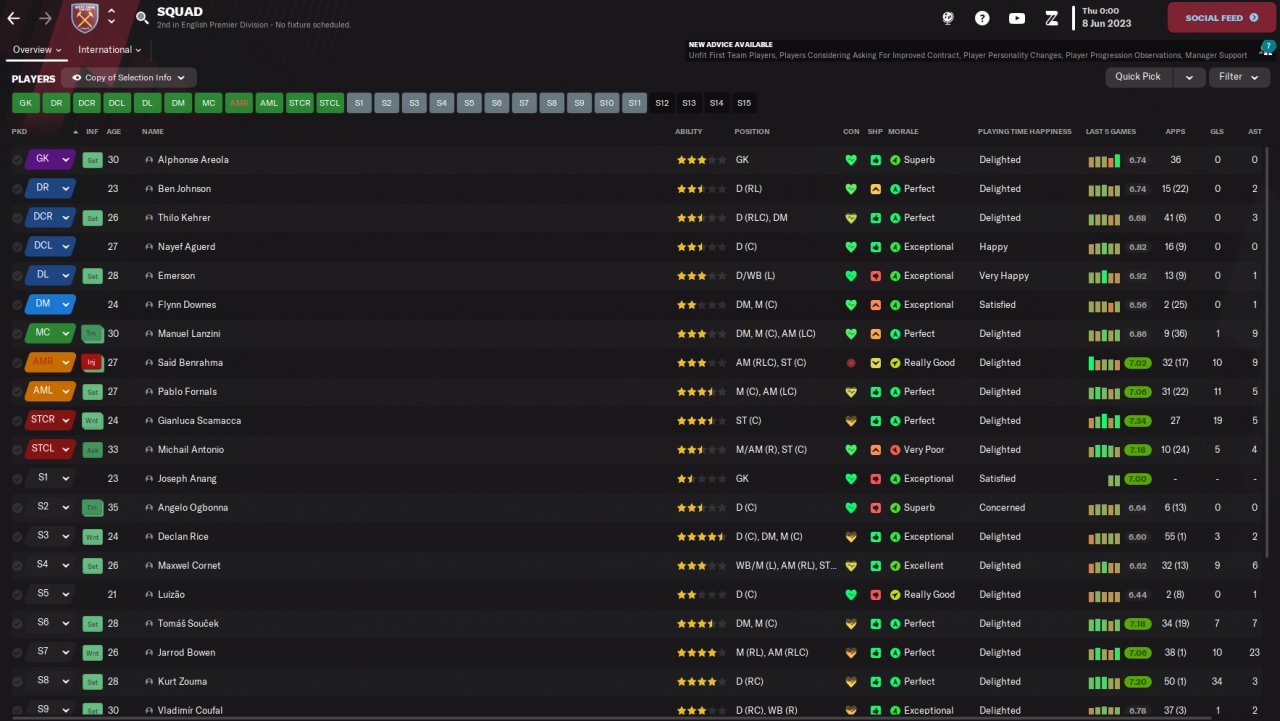
Task: Tick the selection circle for Declan Rice
Action: 17,537
